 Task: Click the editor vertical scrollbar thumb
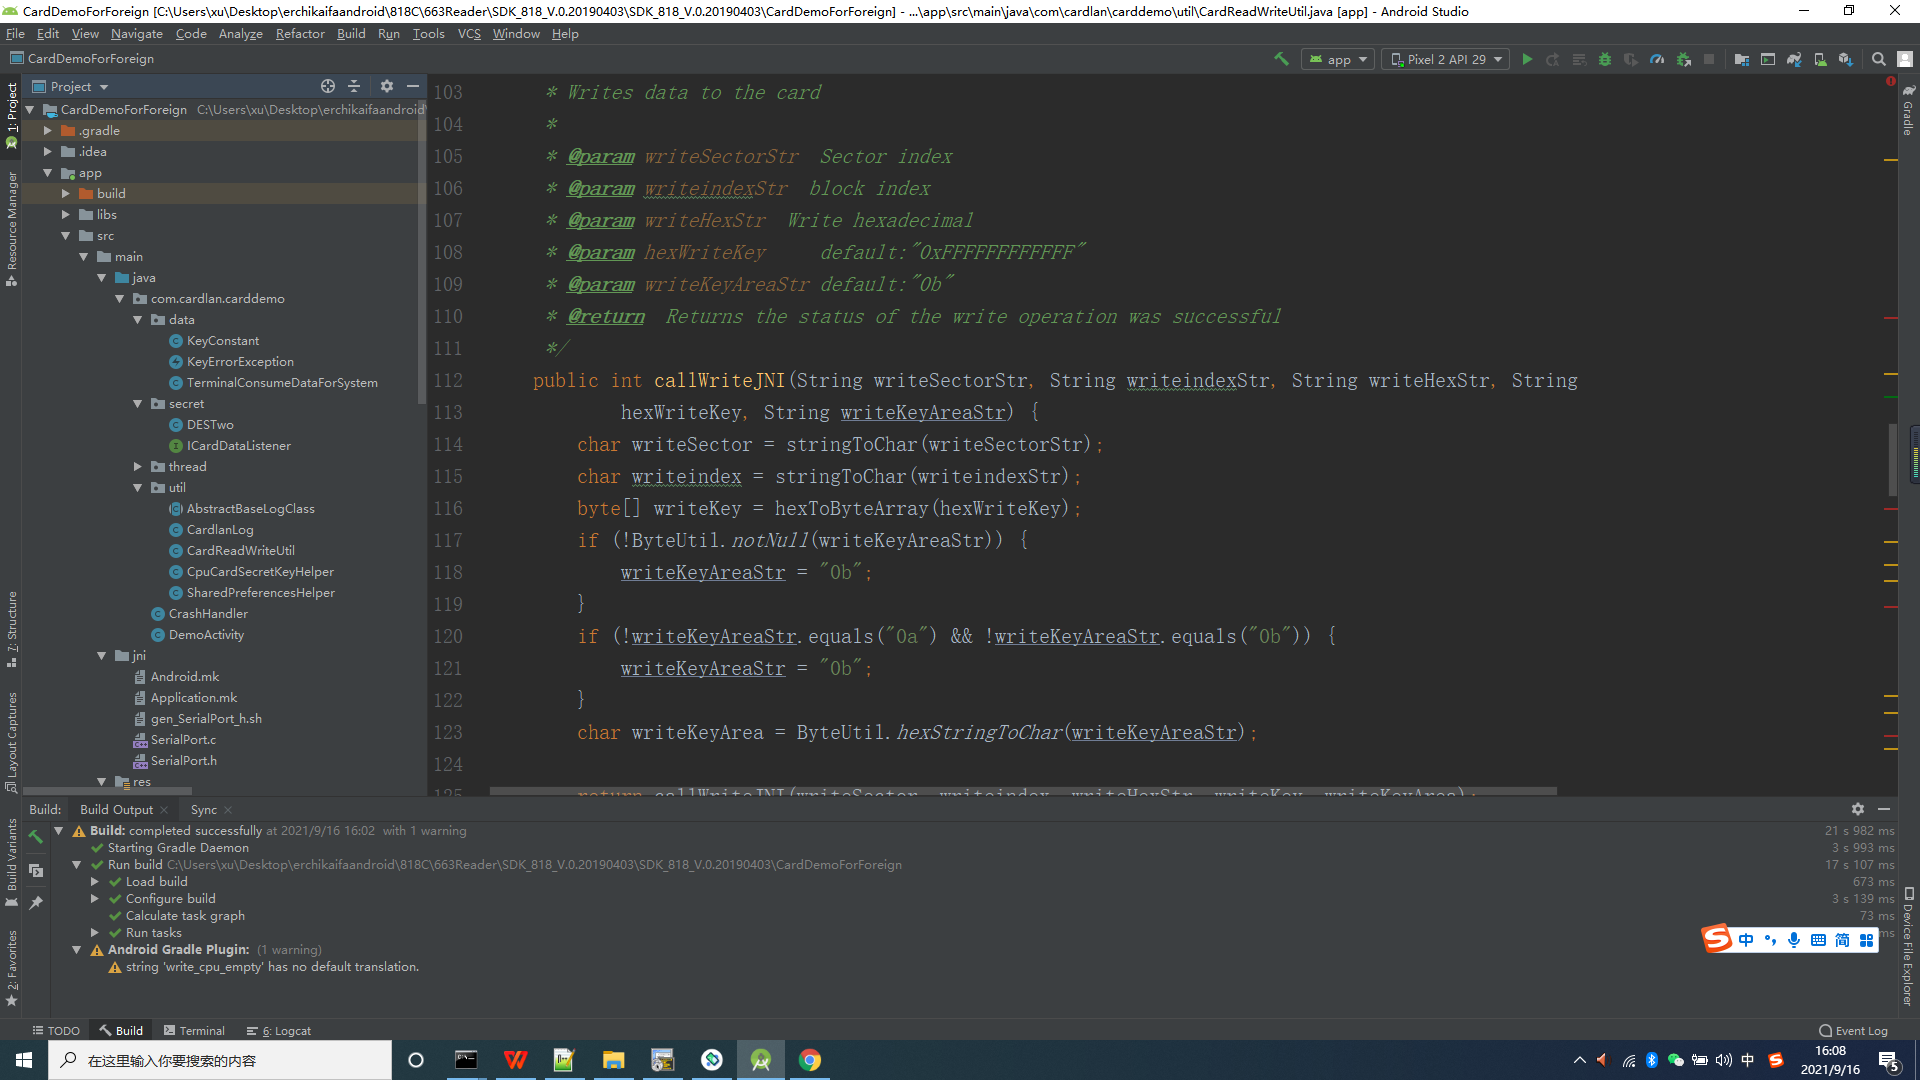(x=1892, y=459)
